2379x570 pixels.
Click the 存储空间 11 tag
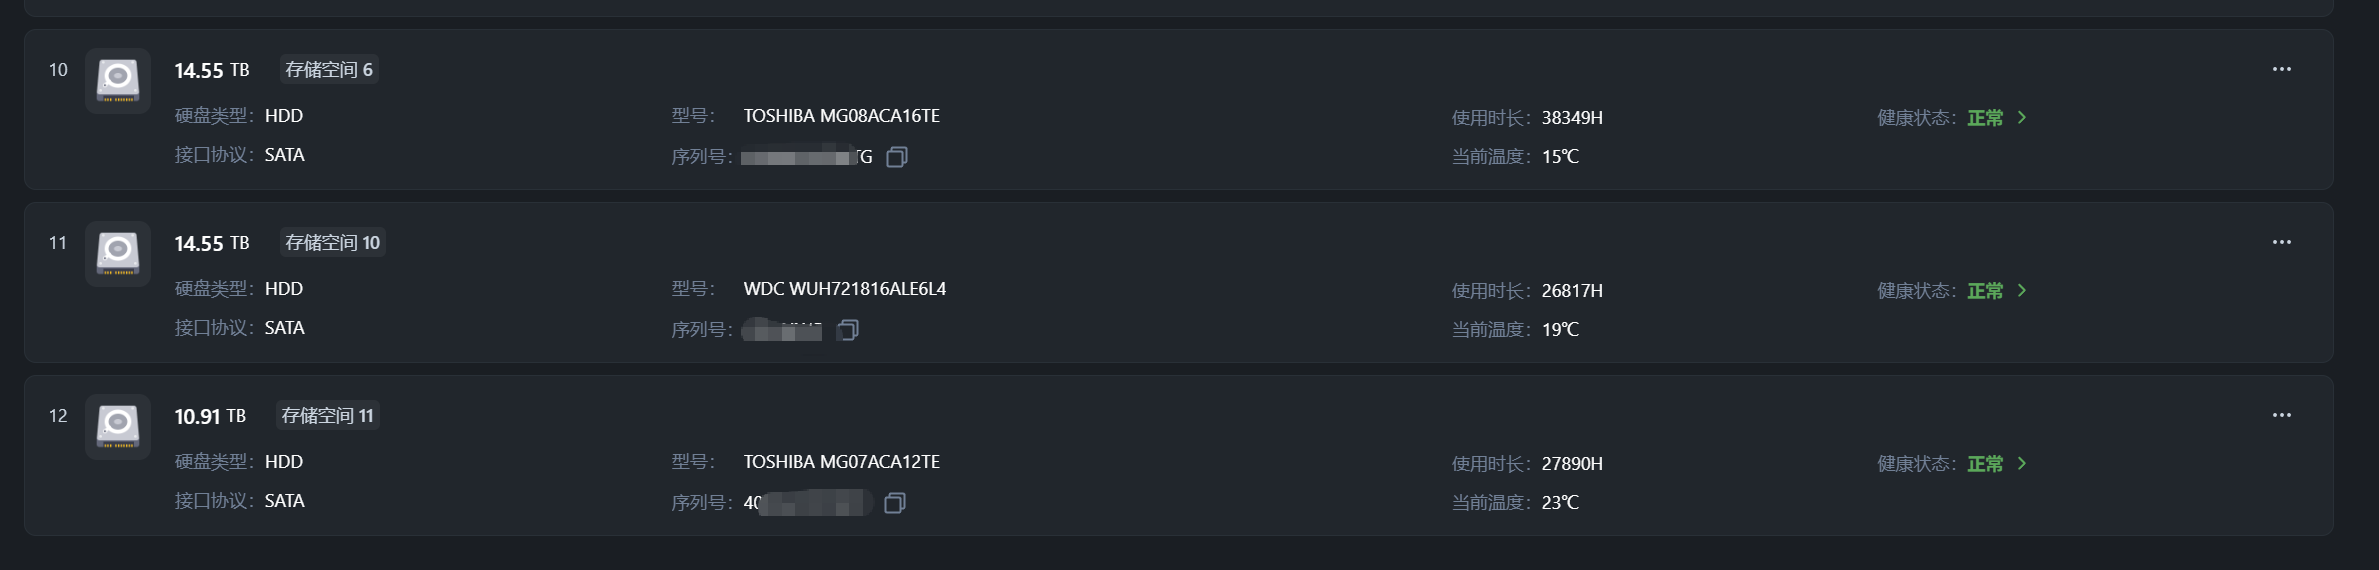tap(327, 416)
